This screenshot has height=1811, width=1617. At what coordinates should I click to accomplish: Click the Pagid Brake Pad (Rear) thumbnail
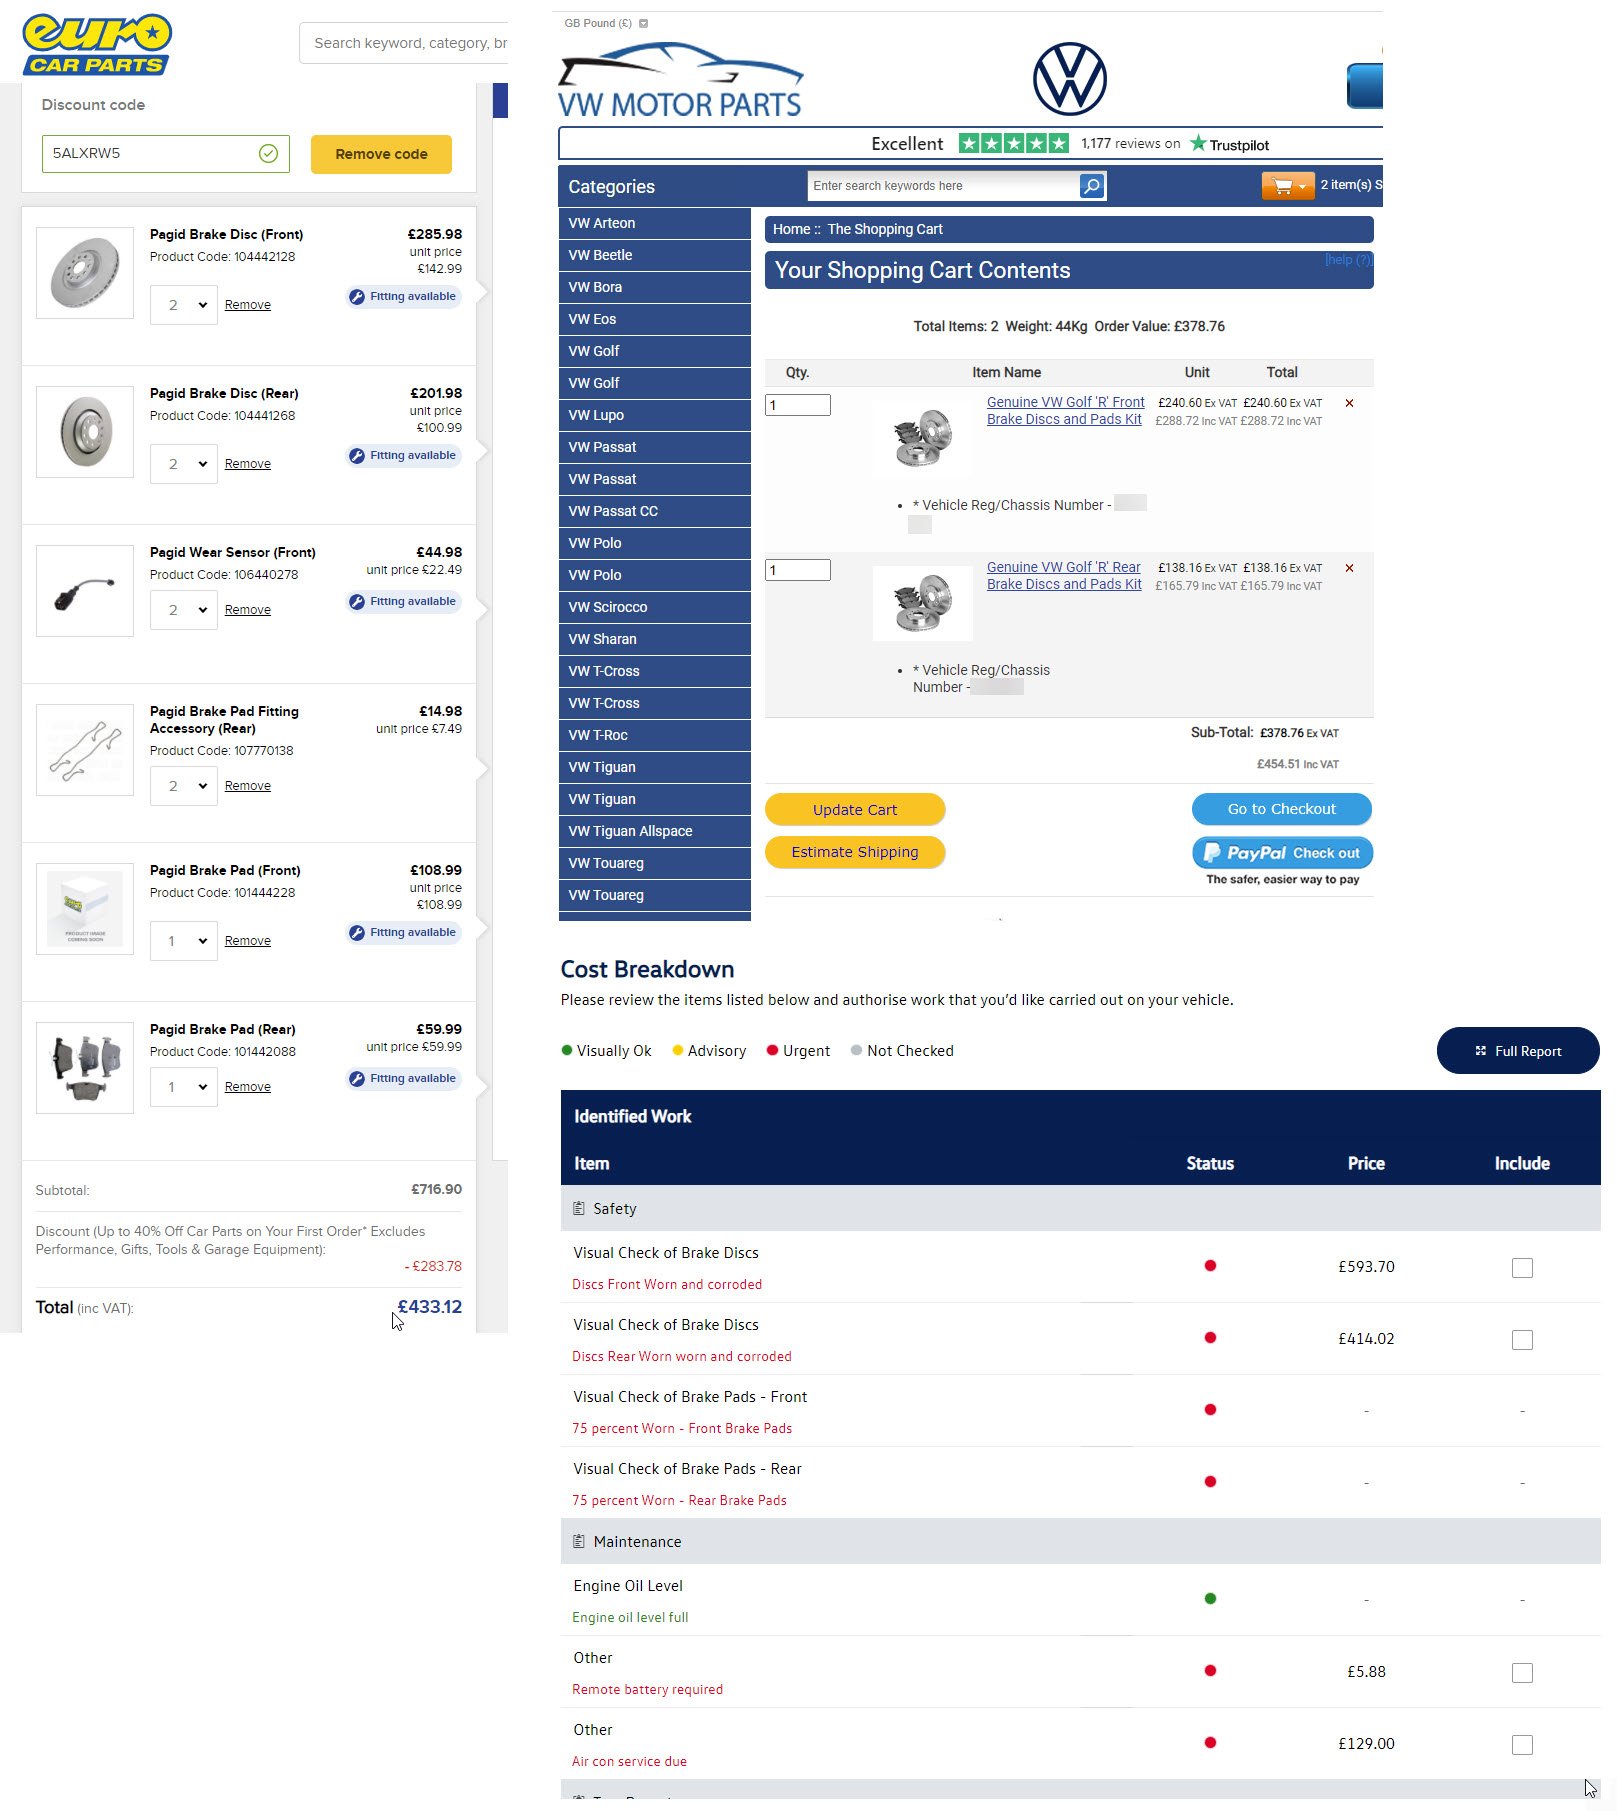[x=85, y=1067]
